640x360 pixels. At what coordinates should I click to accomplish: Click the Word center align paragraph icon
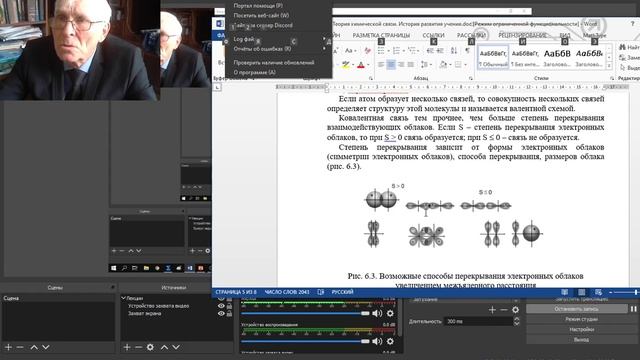coord(391,64)
